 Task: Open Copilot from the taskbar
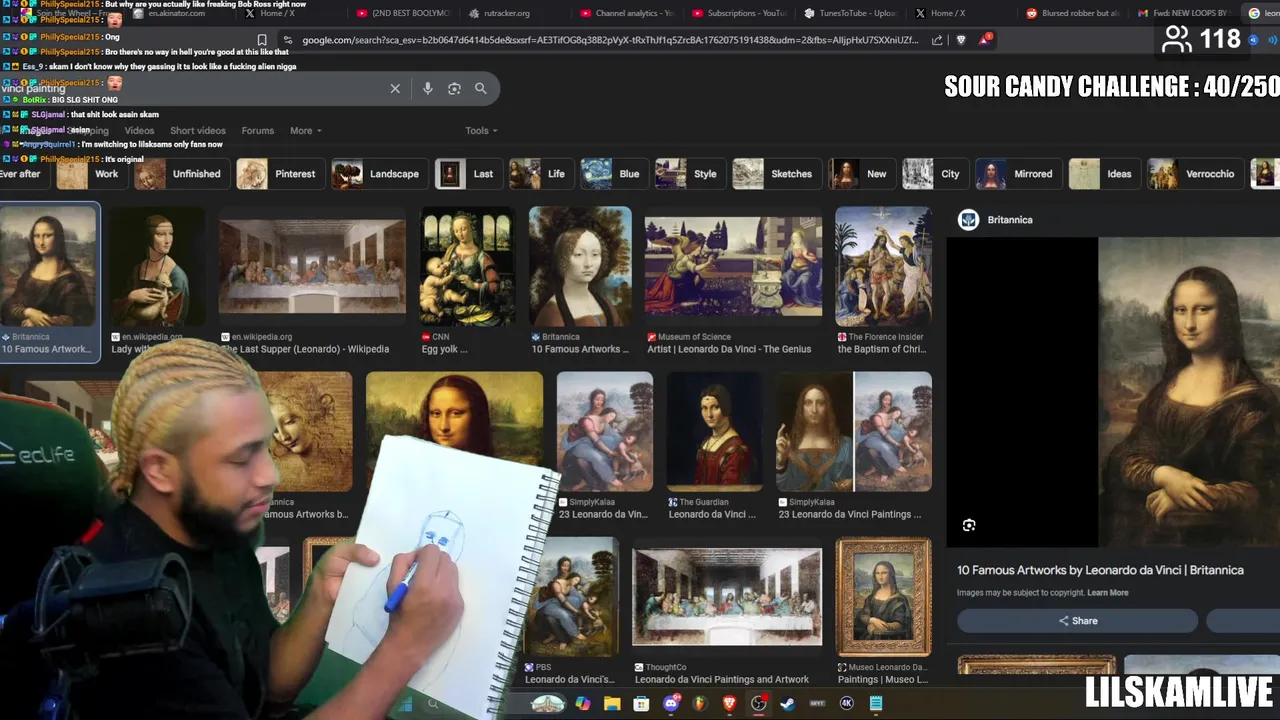[583, 704]
